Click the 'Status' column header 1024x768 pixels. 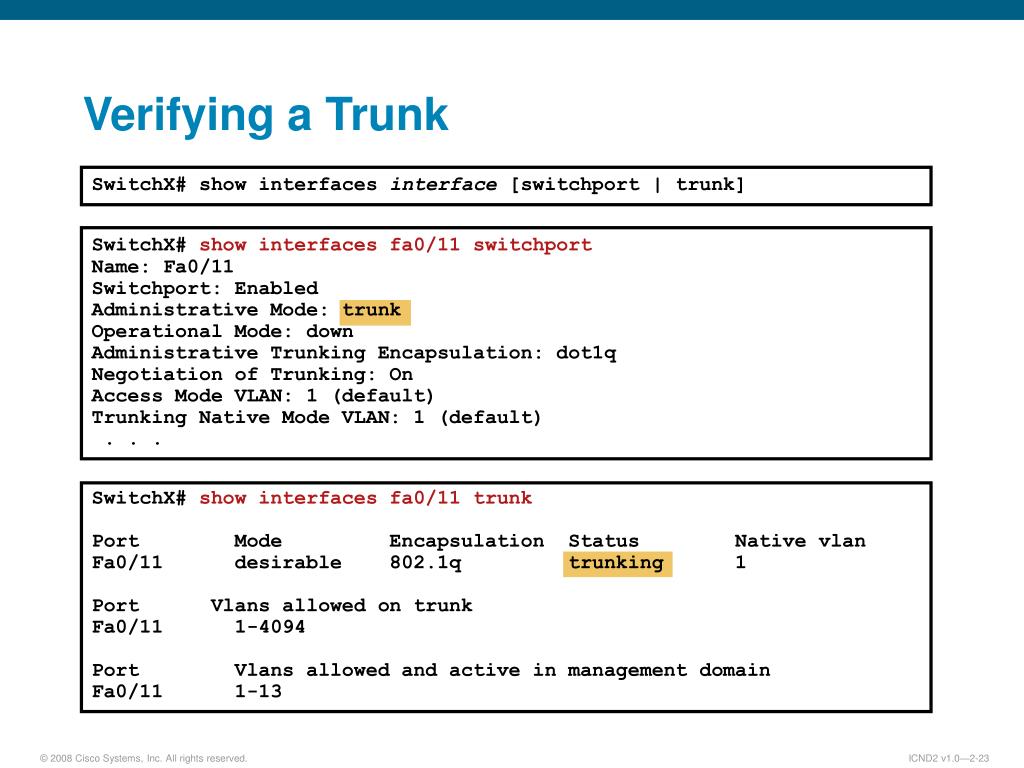click(x=603, y=541)
